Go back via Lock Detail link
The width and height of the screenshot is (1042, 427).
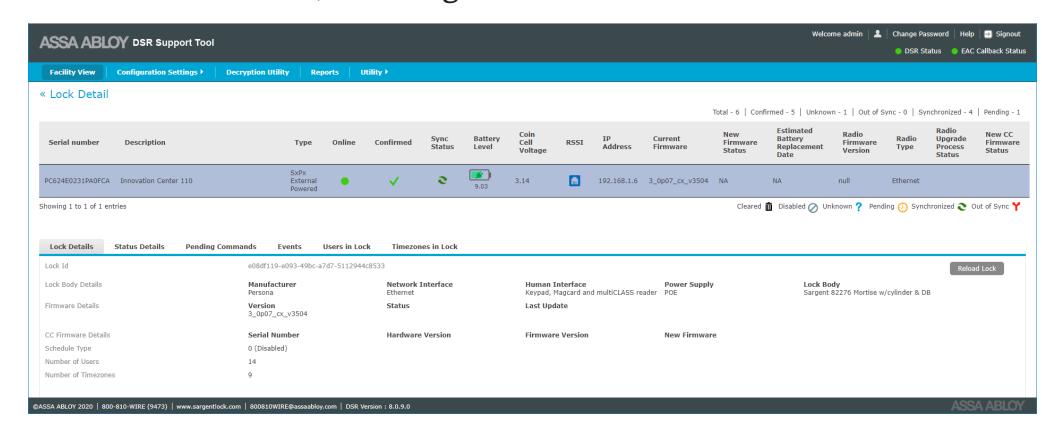click(74, 94)
